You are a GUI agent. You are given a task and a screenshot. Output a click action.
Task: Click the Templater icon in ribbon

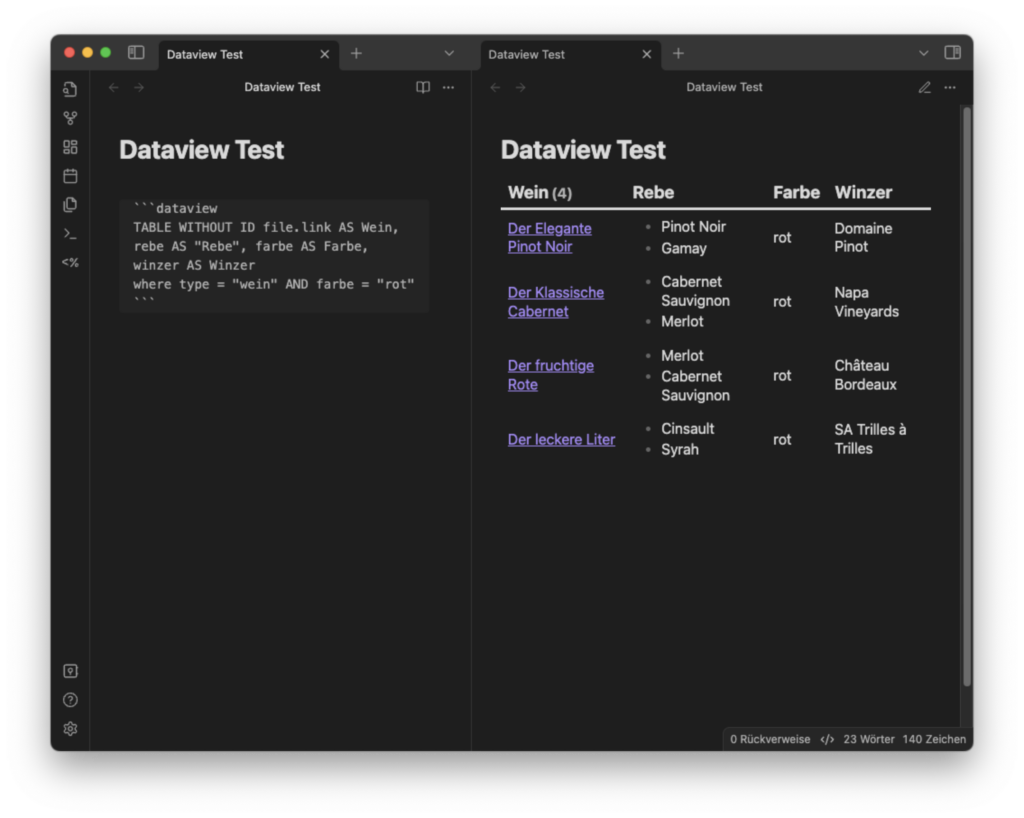[70, 262]
